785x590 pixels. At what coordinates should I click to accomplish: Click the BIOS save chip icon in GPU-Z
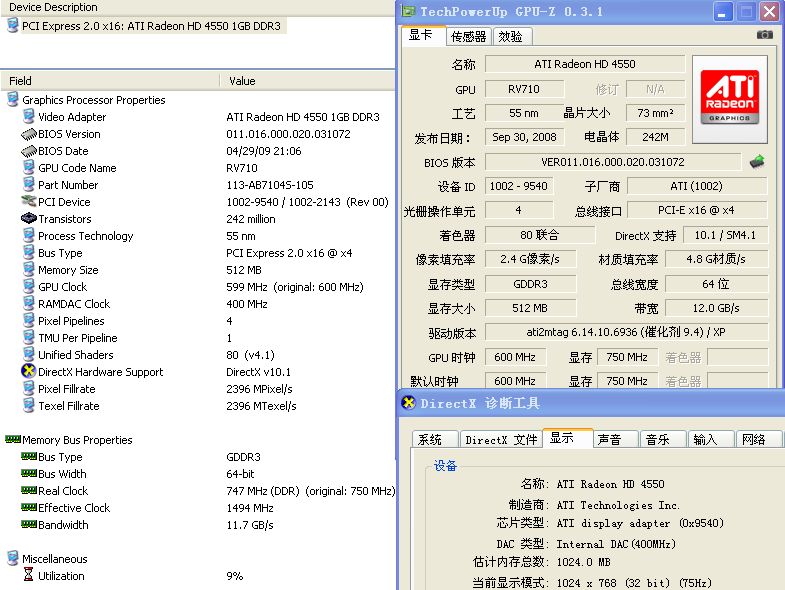[x=757, y=161]
